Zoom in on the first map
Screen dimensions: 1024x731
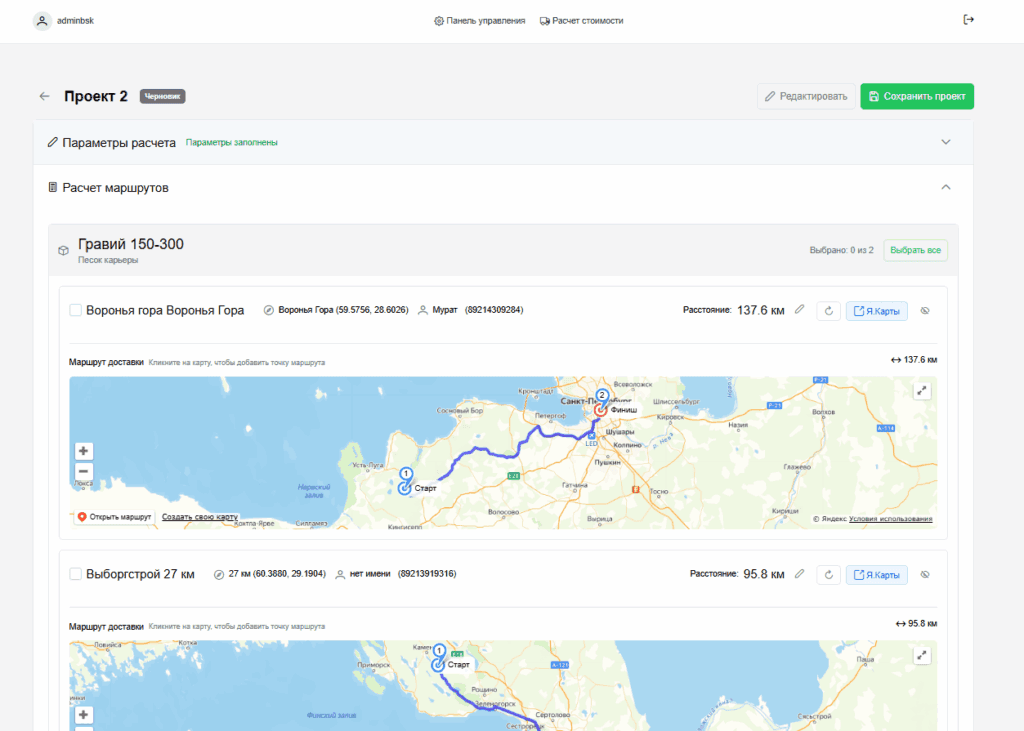(x=84, y=451)
